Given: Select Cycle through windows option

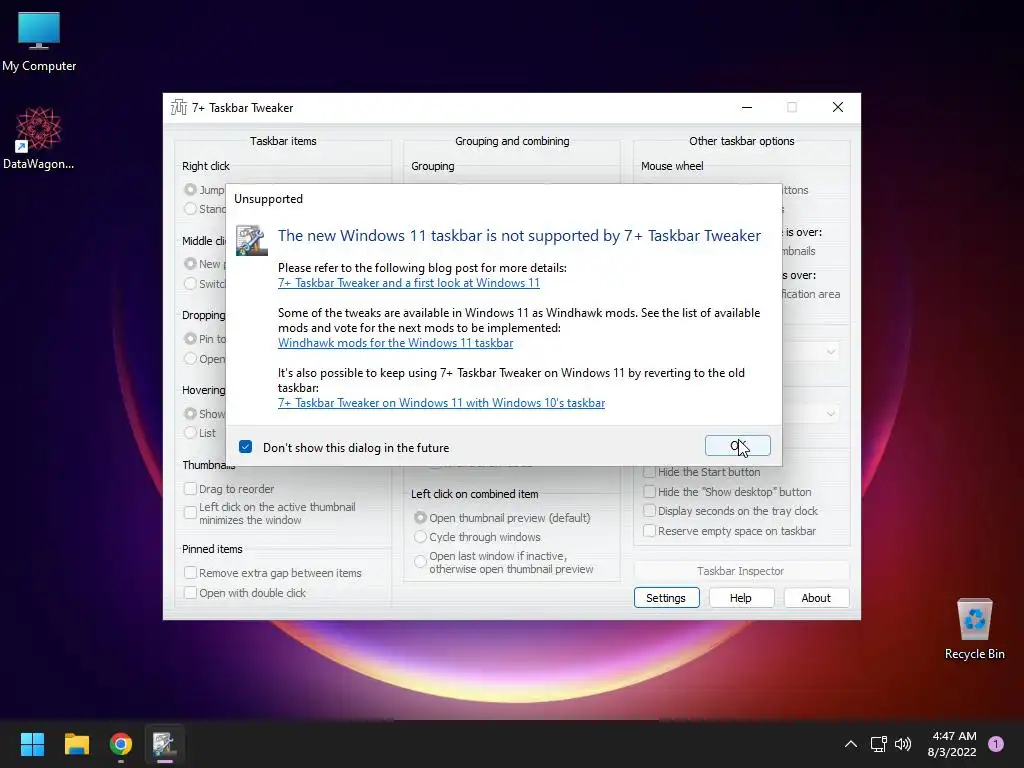Looking at the screenshot, I should pos(421,537).
